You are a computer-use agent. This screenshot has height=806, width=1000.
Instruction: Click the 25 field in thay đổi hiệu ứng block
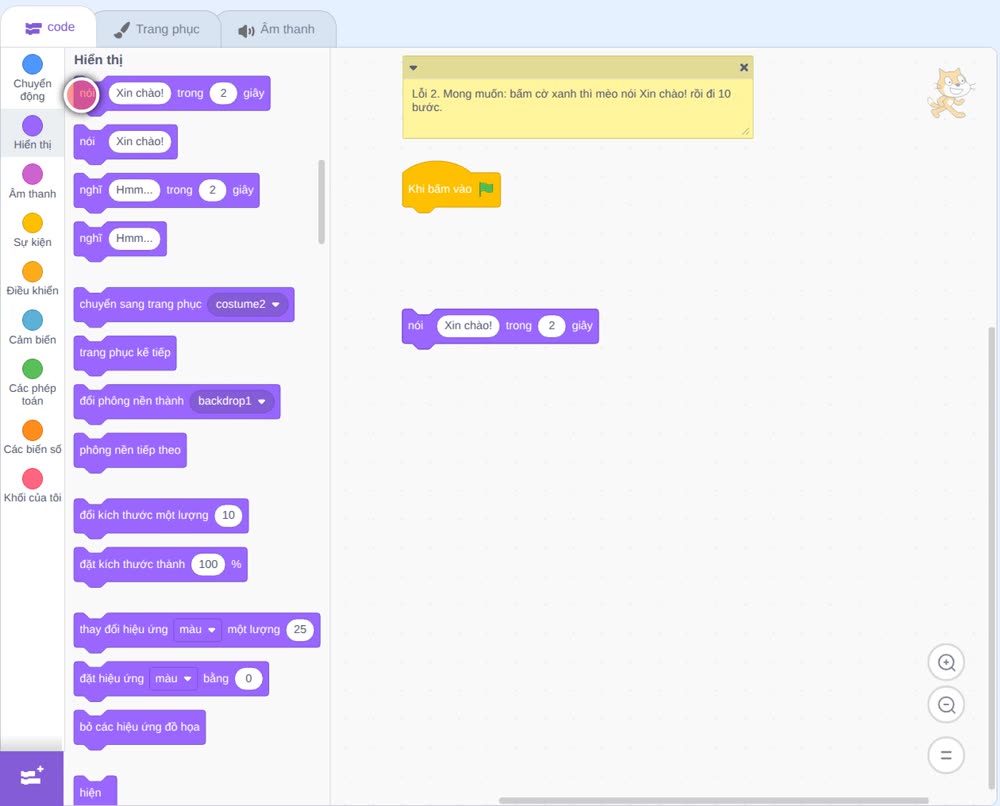(x=300, y=629)
